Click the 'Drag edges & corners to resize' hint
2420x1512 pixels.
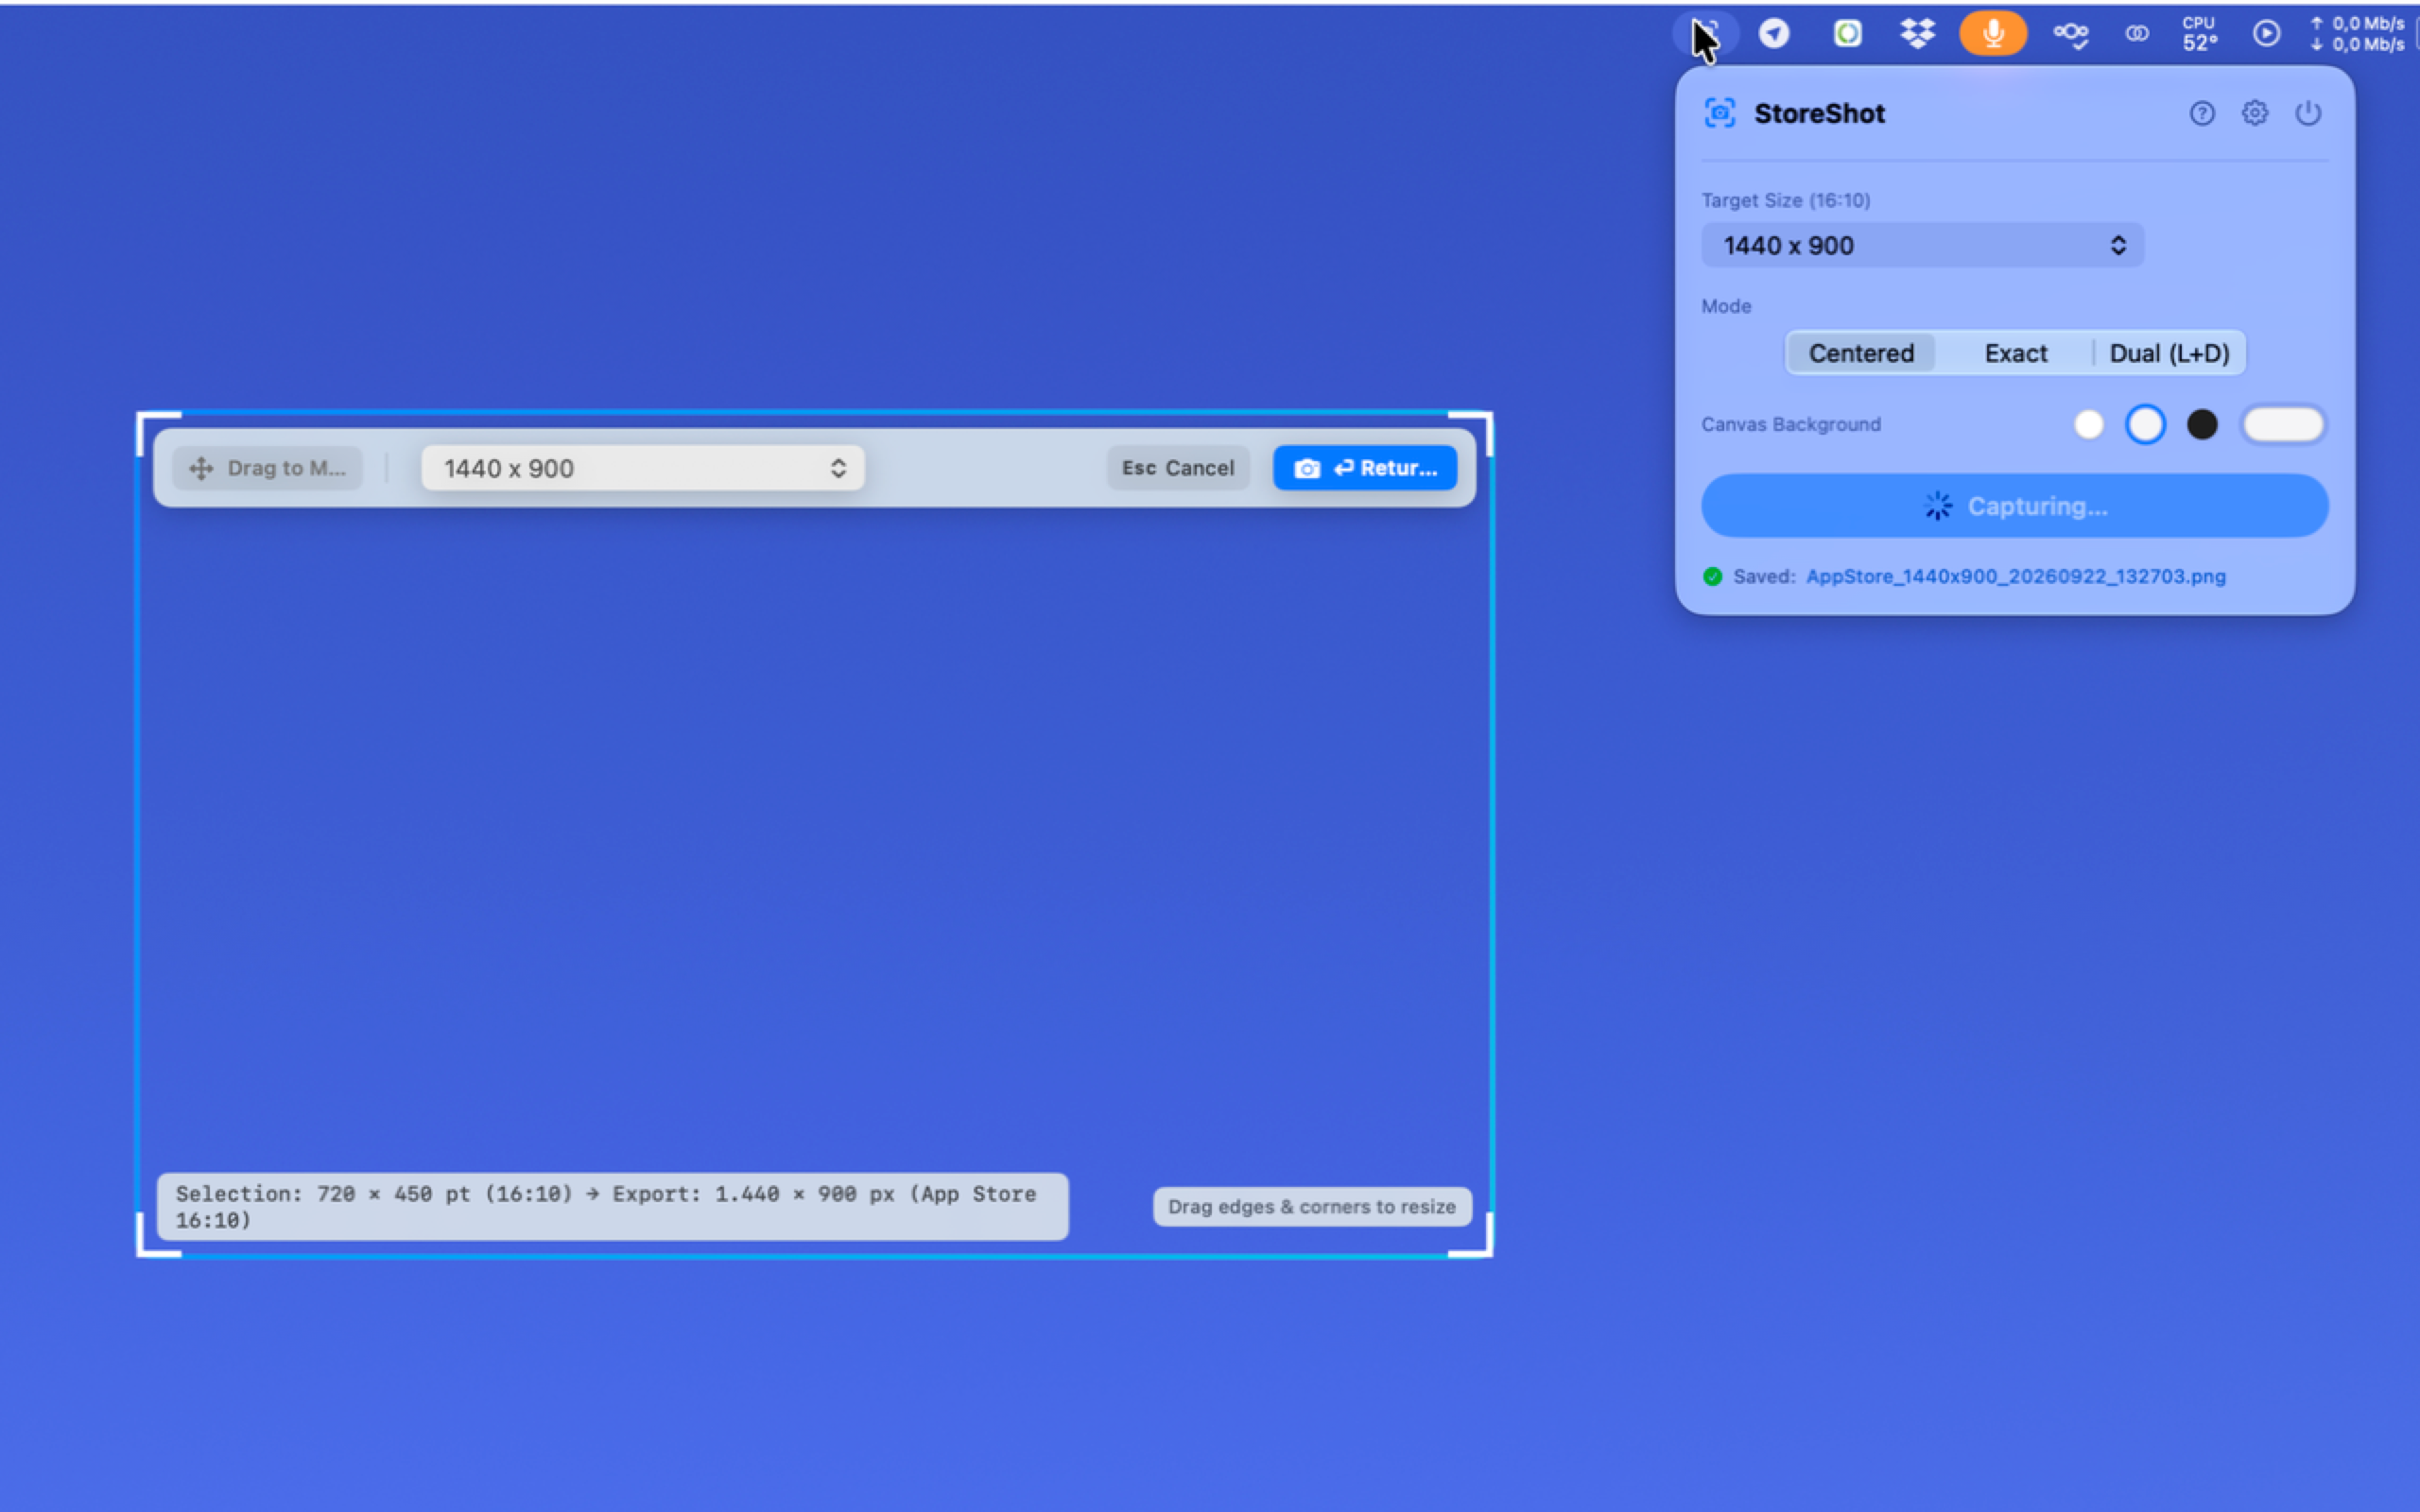tap(1311, 1206)
